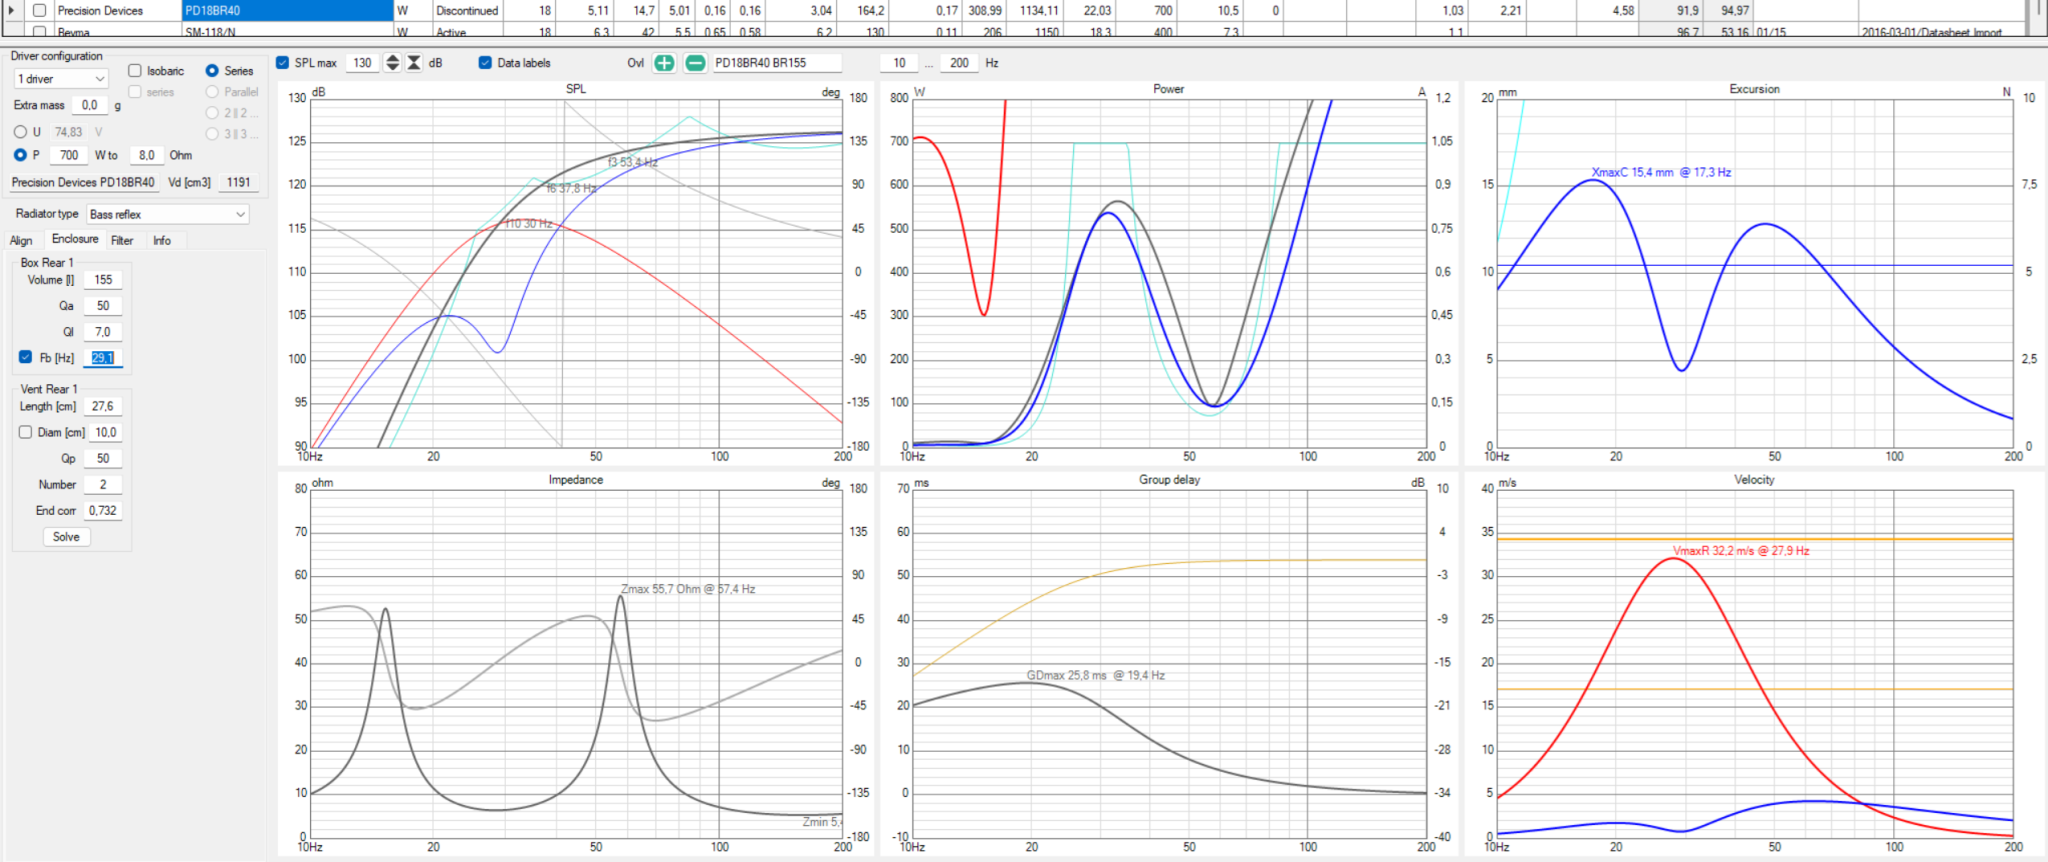This screenshot has width=2048, height=862.
Task: Click the SPL chart title
Action: (x=576, y=89)
